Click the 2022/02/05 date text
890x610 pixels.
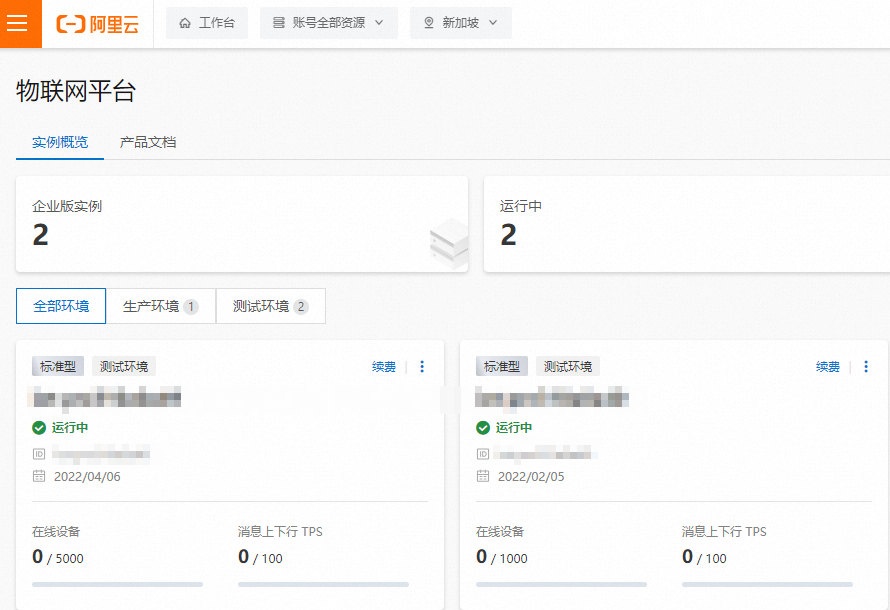coord(531,477)
